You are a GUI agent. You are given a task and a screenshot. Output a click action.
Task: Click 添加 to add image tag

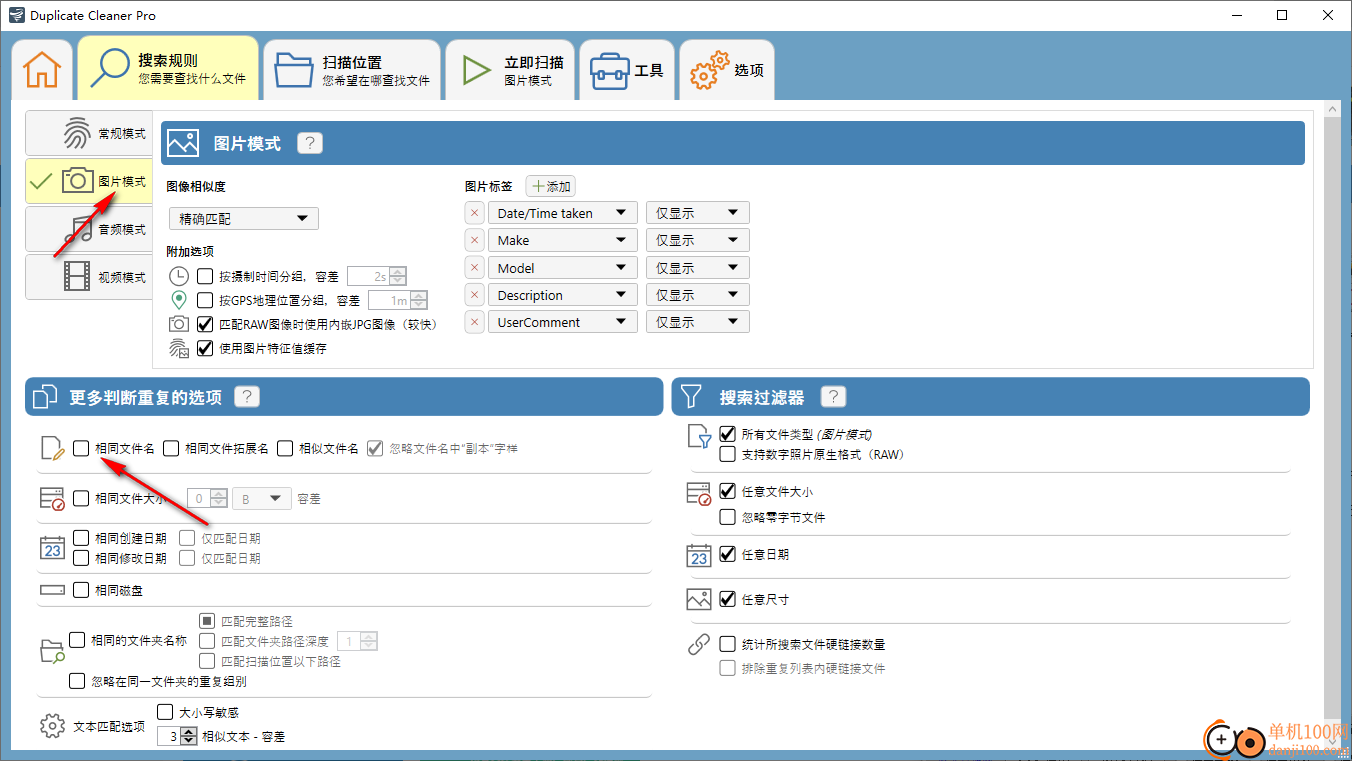[551, 186]
